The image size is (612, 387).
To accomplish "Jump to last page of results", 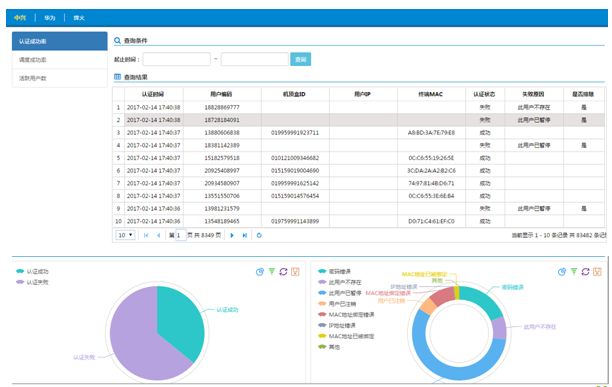I will tap(245, 235).
